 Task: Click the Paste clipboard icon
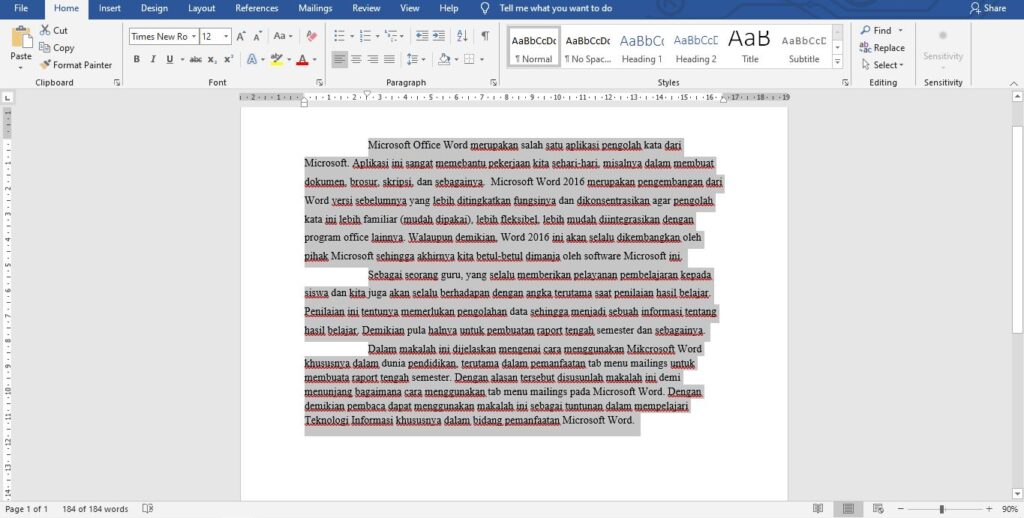tap(21, 38)
